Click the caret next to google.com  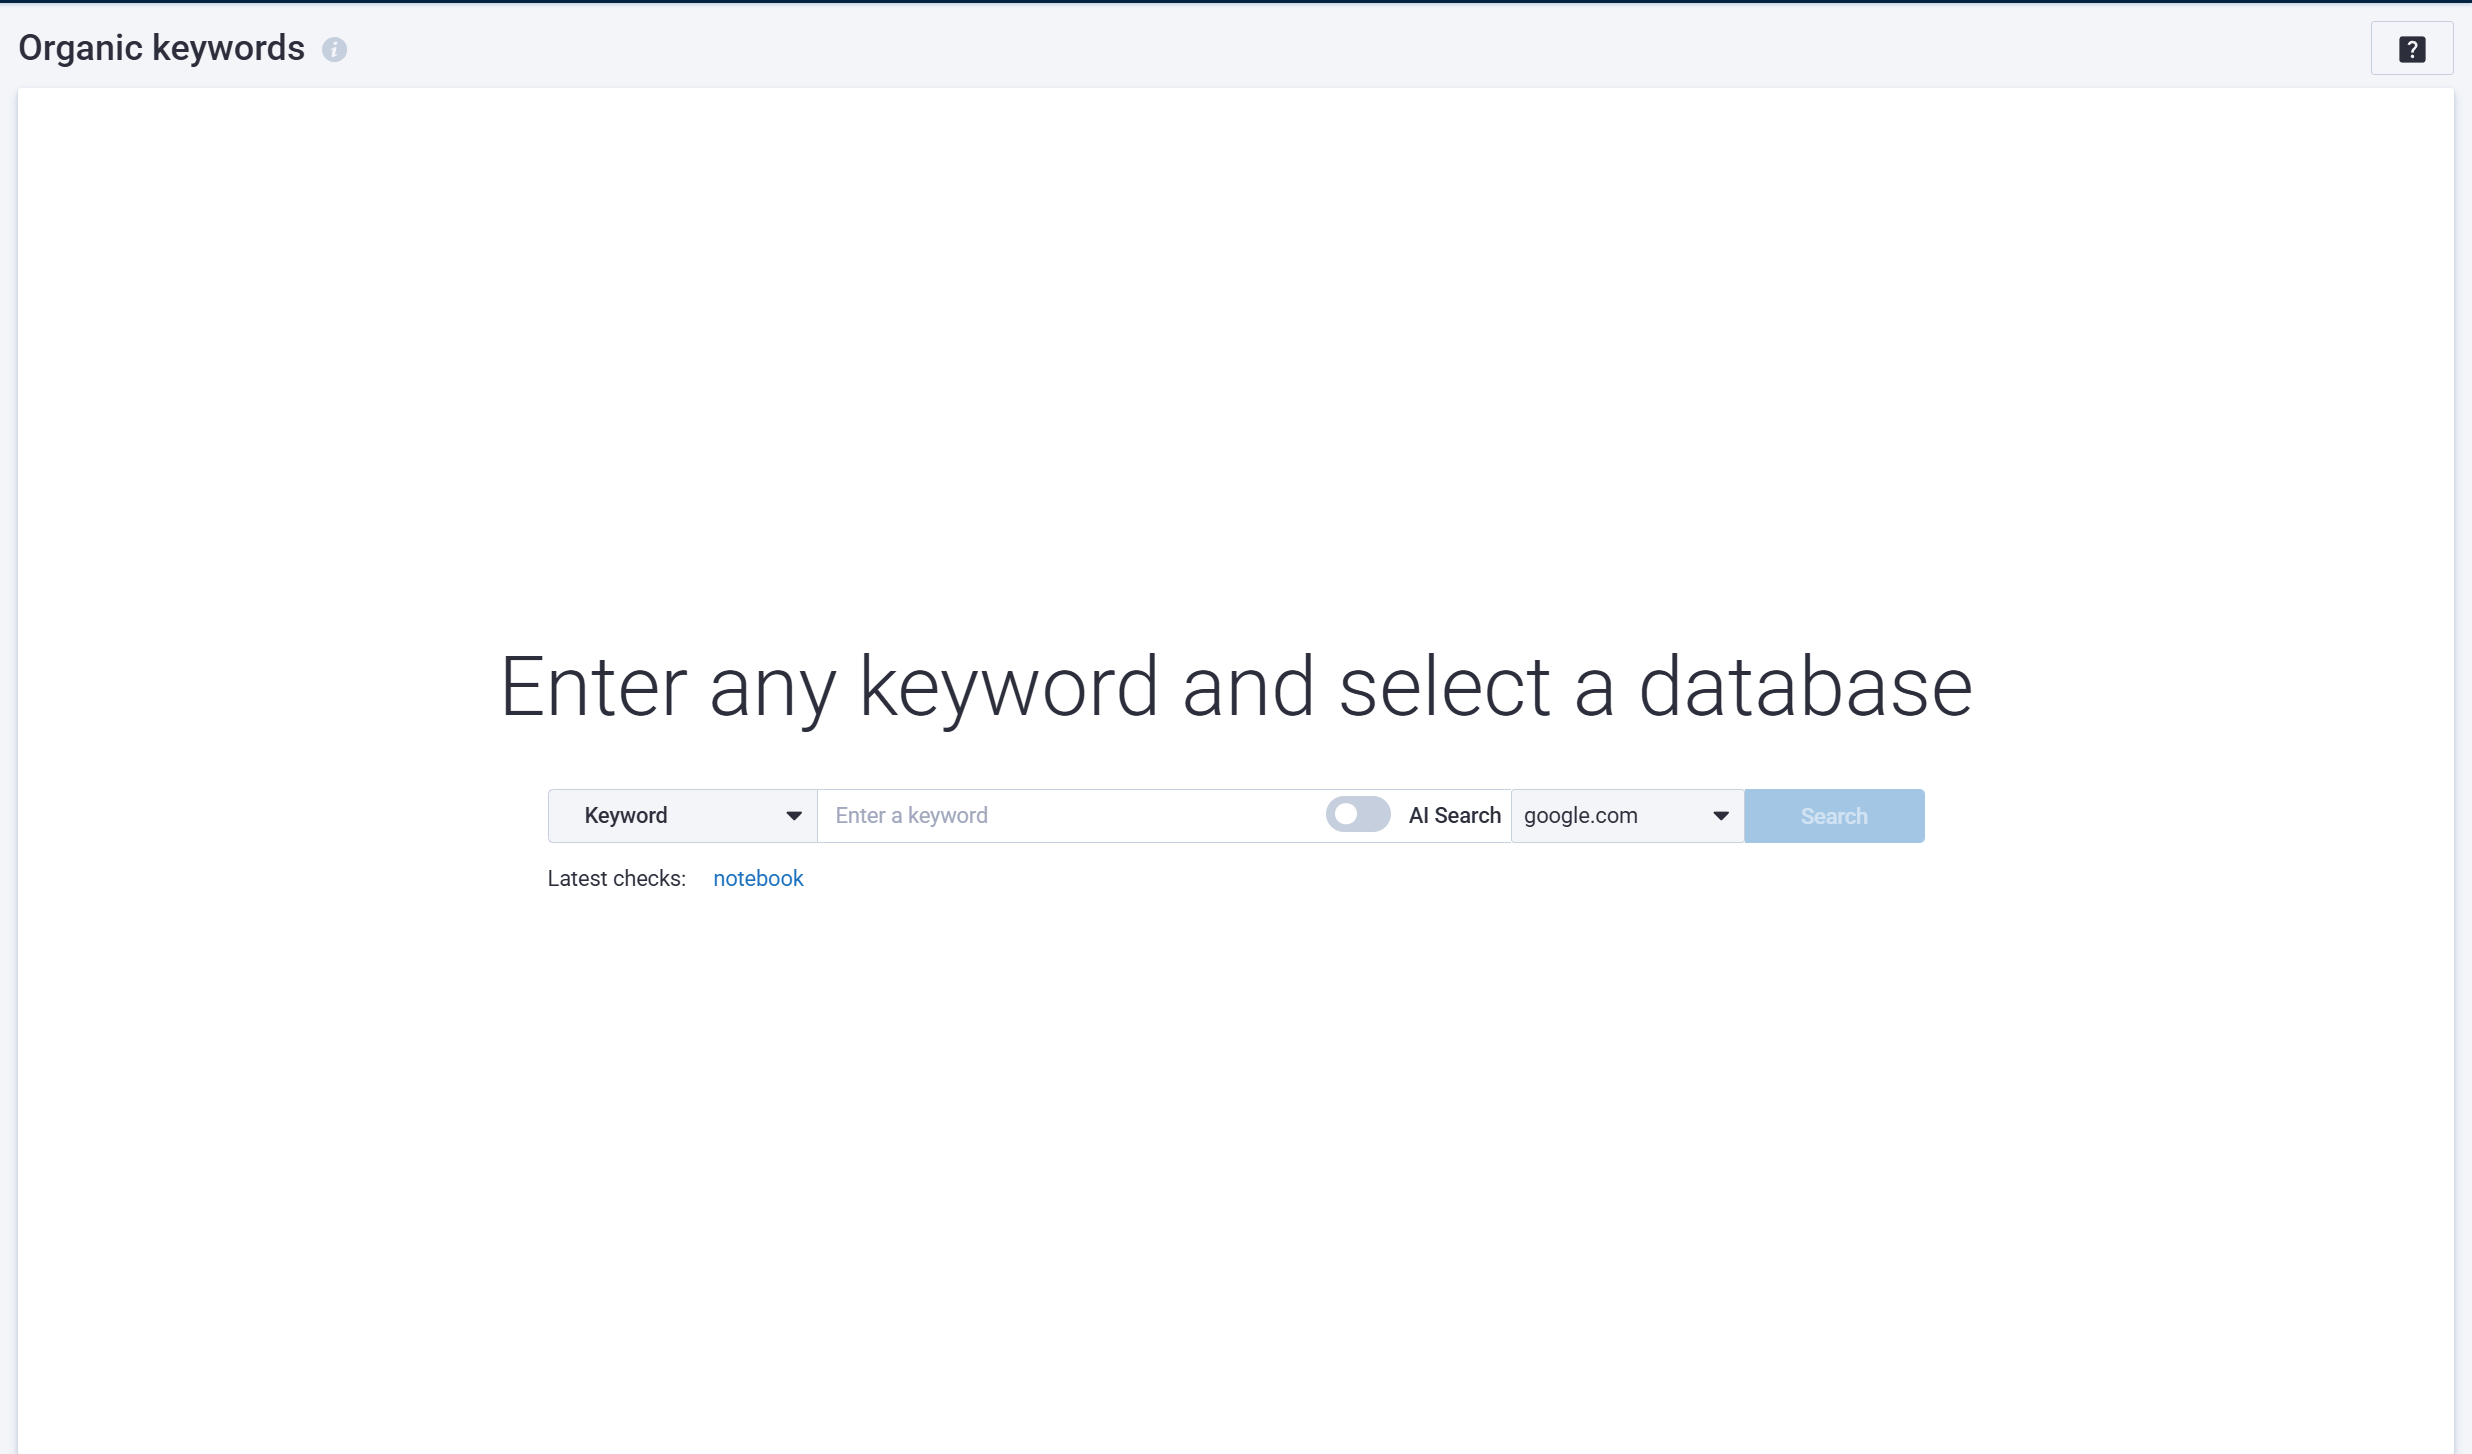[1721, 816]
